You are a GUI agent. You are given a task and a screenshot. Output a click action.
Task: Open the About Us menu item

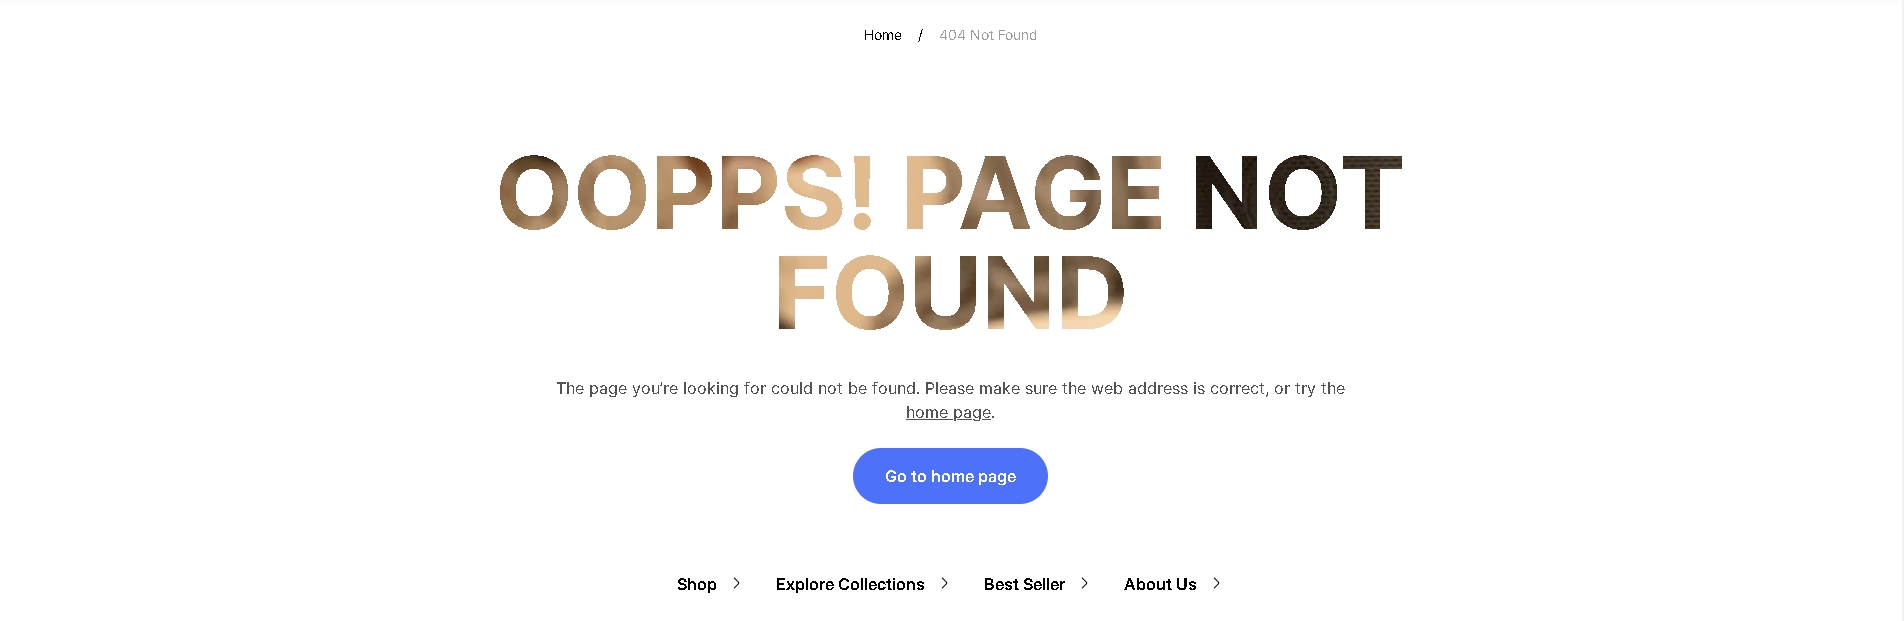pyautogui.click(x=1160, y=584)
